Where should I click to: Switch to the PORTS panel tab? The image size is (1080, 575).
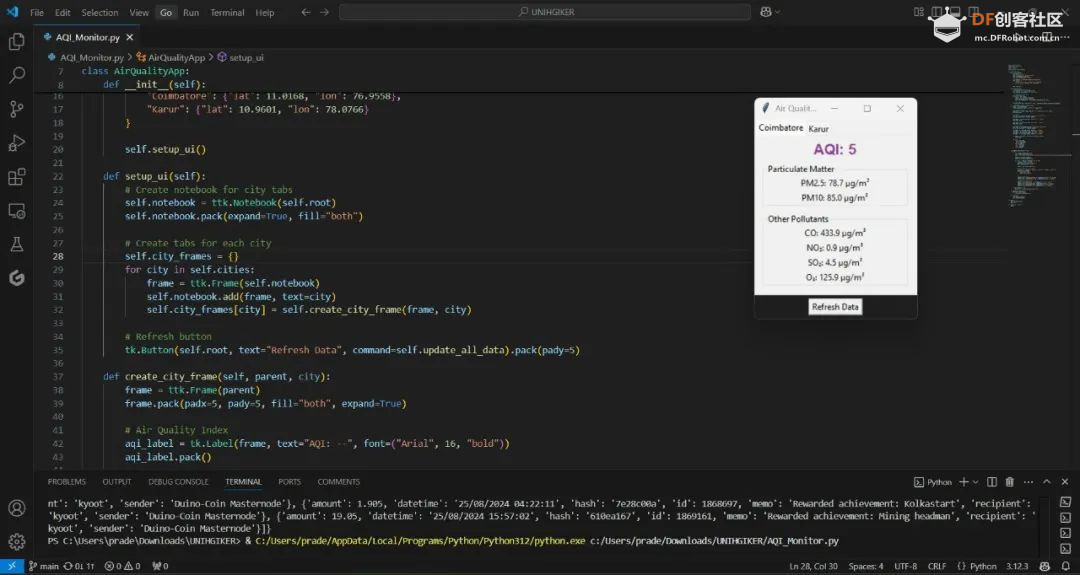[289, 482]
